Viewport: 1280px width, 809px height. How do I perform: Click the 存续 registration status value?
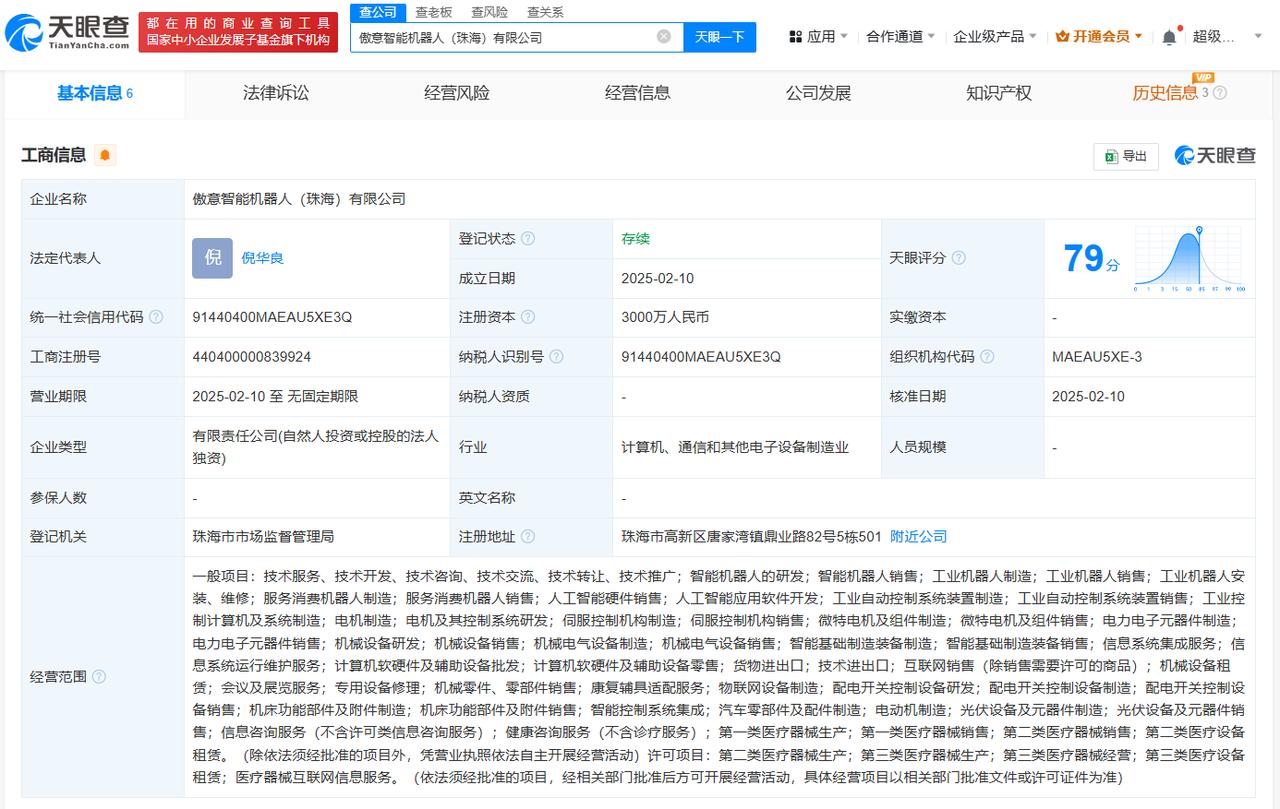(x=635, y=239)
